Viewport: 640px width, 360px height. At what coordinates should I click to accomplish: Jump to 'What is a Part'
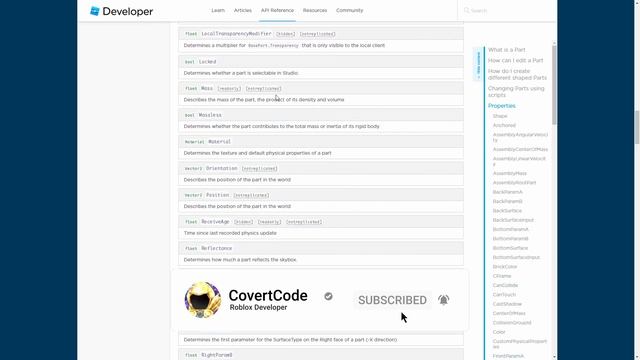(x=507, y=50)
